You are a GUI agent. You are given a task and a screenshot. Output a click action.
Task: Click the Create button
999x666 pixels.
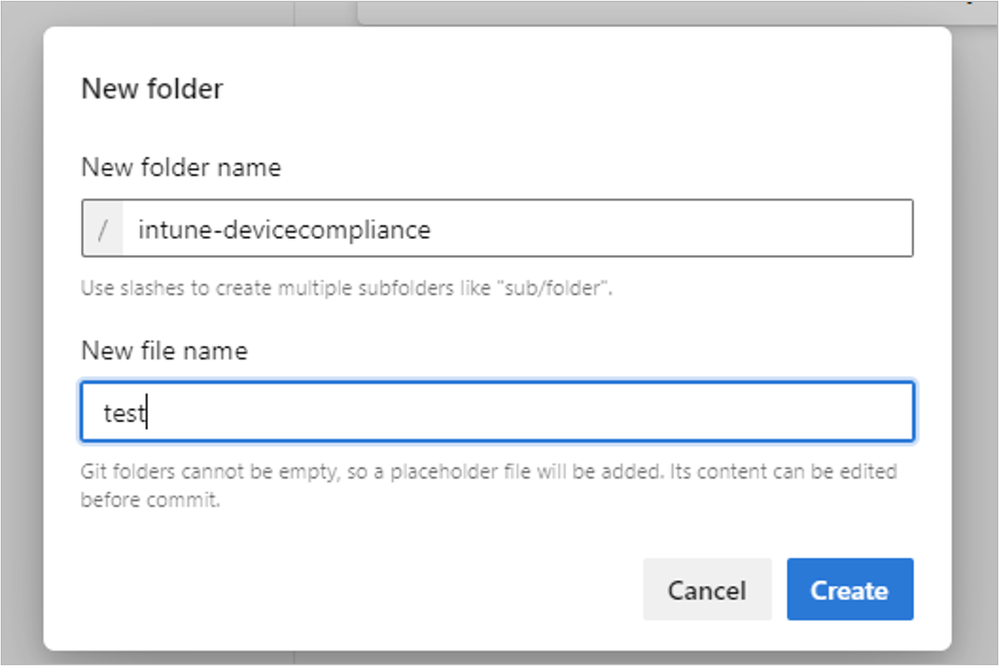[x=850, y=590]
